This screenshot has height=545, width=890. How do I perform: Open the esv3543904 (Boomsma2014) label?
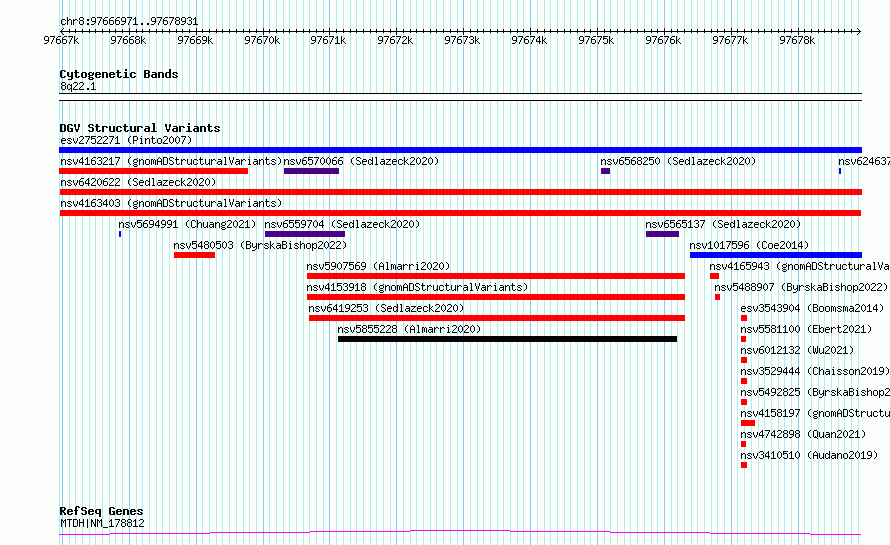813,308
